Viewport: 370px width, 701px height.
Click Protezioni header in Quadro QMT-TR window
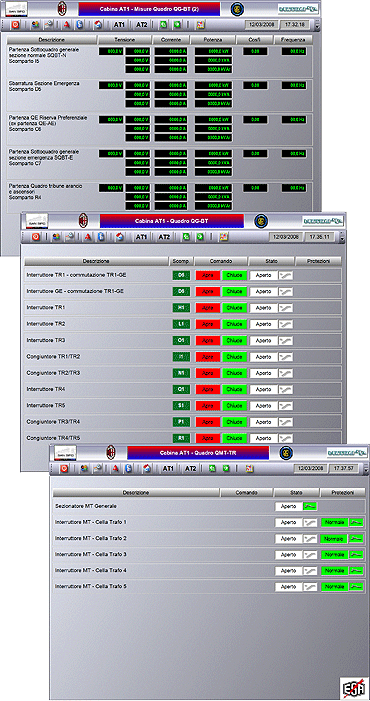click(x=343, y=493)
